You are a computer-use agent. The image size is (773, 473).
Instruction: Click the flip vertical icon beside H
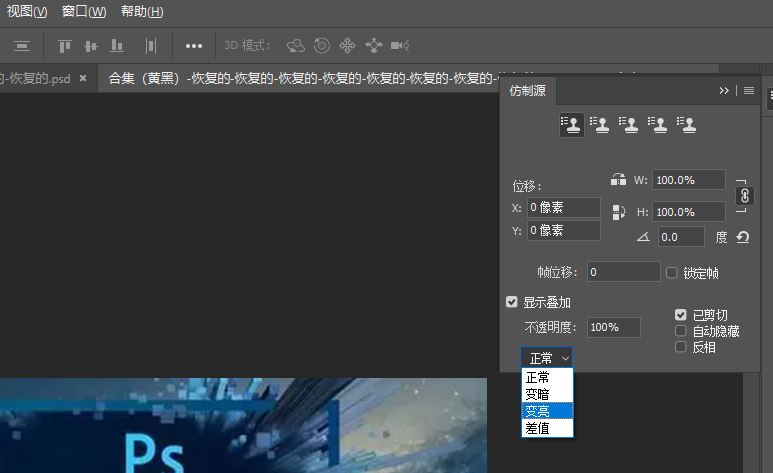pyautogui.click(x=618, y=212)
